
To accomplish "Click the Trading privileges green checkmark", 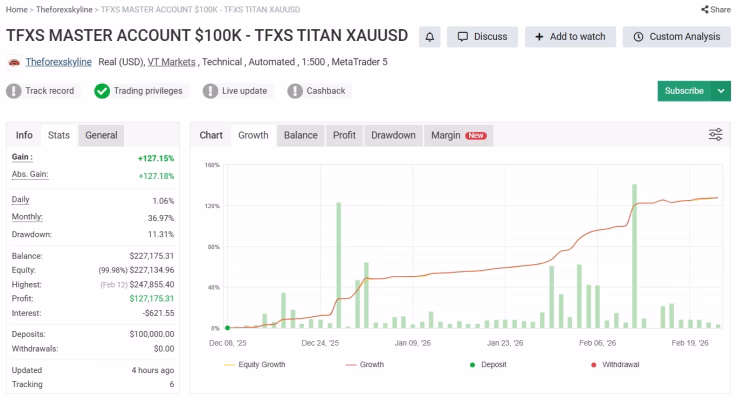I will pos(102,91).
